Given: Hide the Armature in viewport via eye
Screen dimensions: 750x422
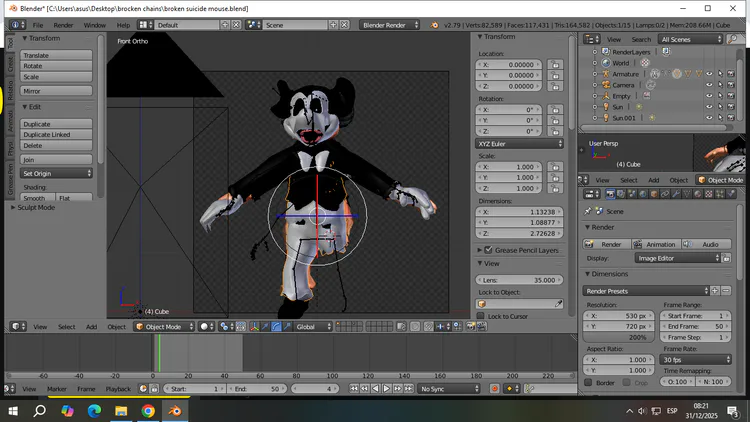Looking at the screenshot, I should tap(709, 74).
